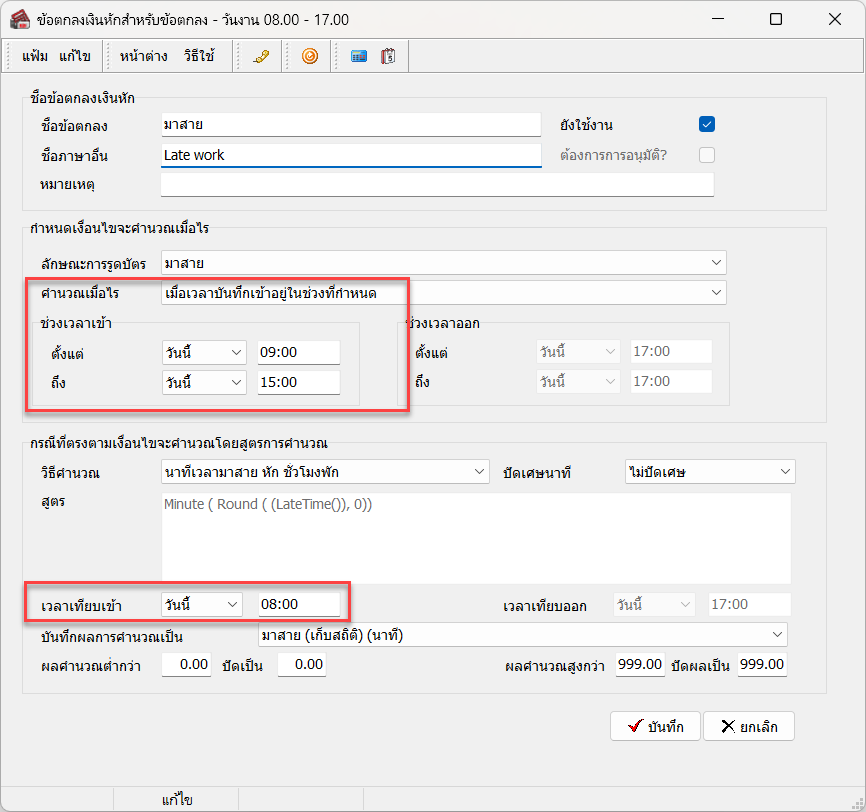Viewport: 866px width, 812px height.
Task: Click the หมายเหตุ remarks input field
Action: pos(437,185)
